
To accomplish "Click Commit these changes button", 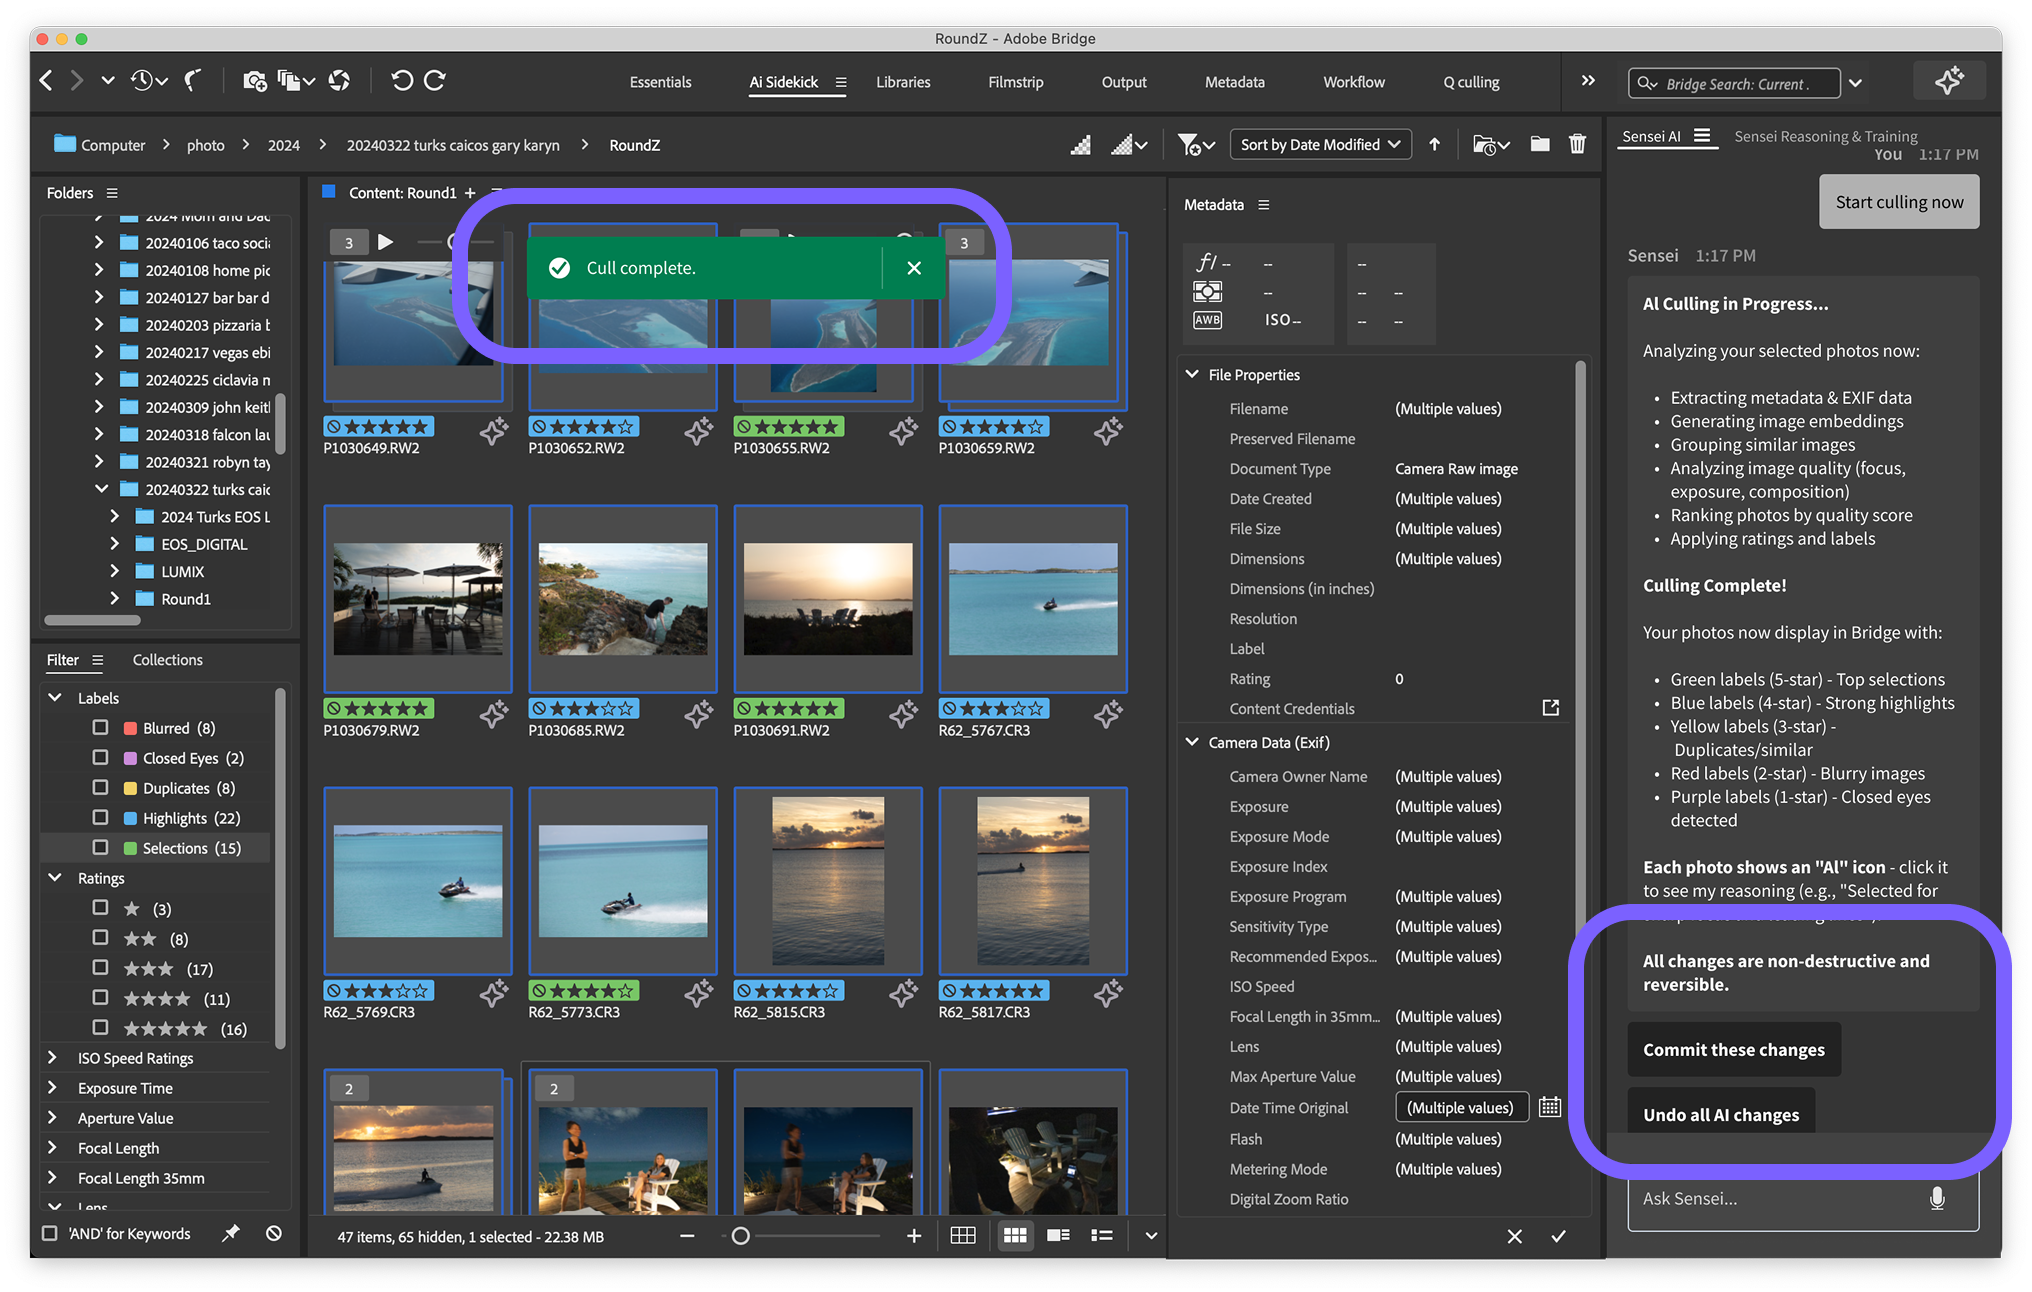I will 1733,1049.
